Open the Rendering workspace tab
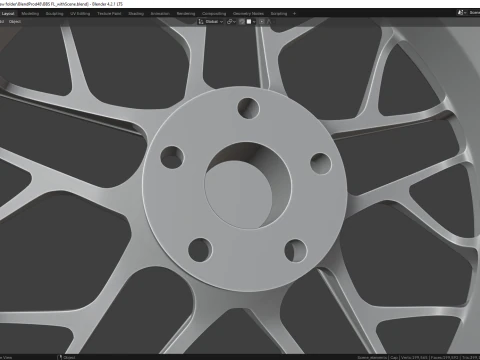This screenshot has width=480, height=360. [186, 14]
